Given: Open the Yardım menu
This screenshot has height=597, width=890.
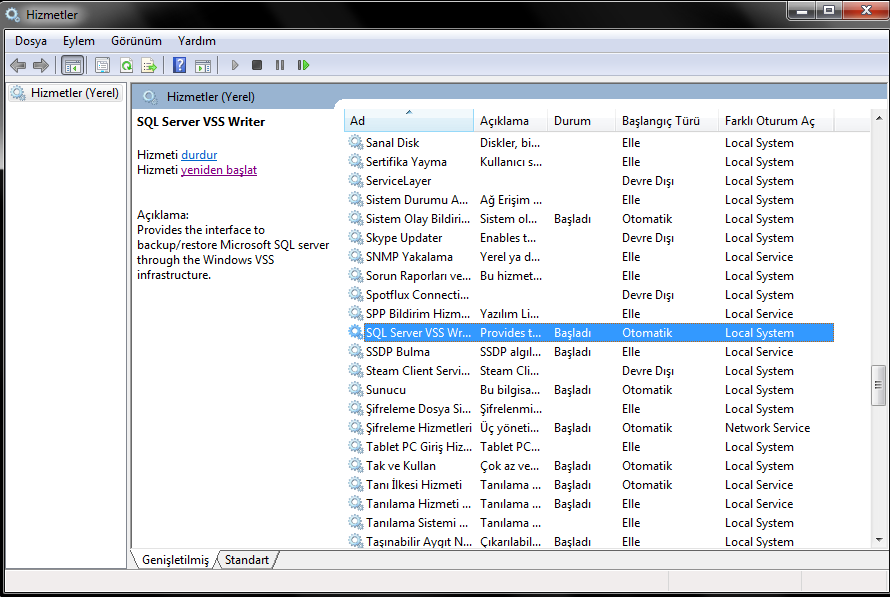Looking at the screenshot, I should [196, 41].
